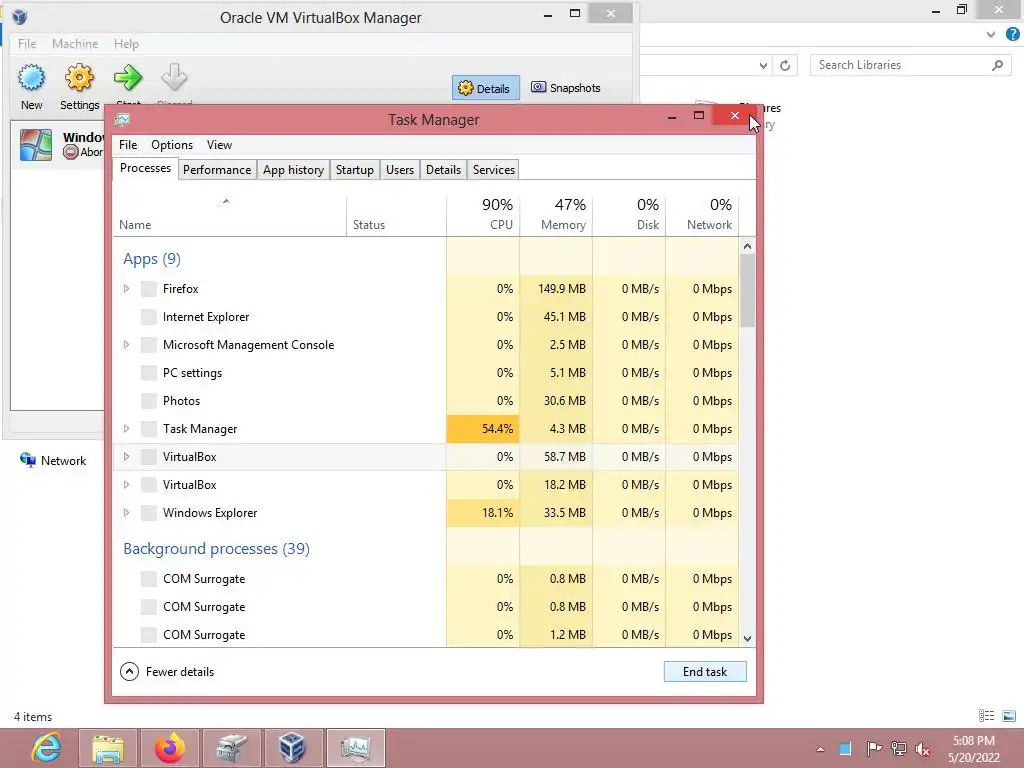Expand the Microsoft Management Console process
The image size is (1024, 768).
click(x=127, y=345)
